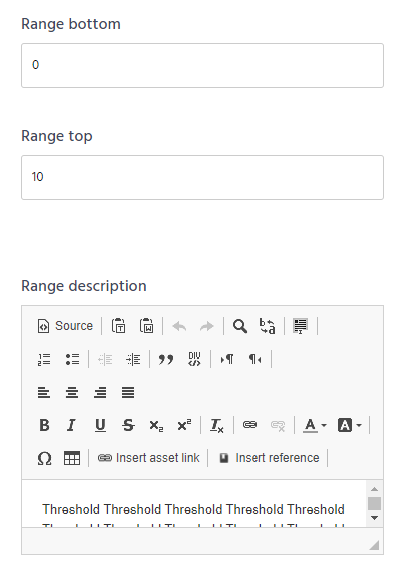This screenshot has width=398, height=567.
Task: Click the editor resize handle
Action: click(375, 545)
